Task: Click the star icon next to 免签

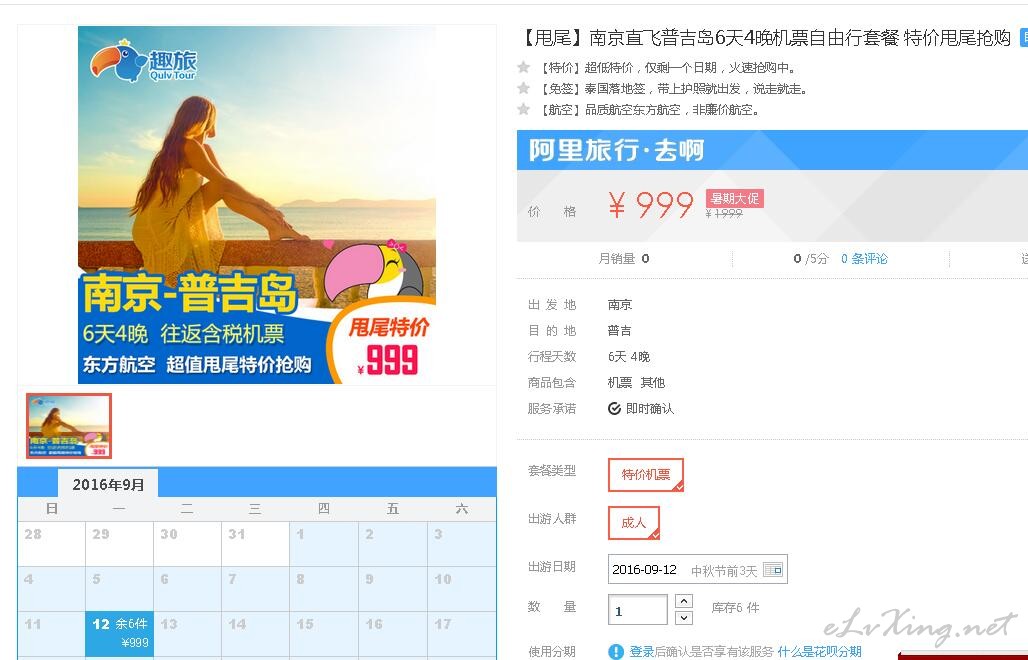Action: [x=523, y=88]
